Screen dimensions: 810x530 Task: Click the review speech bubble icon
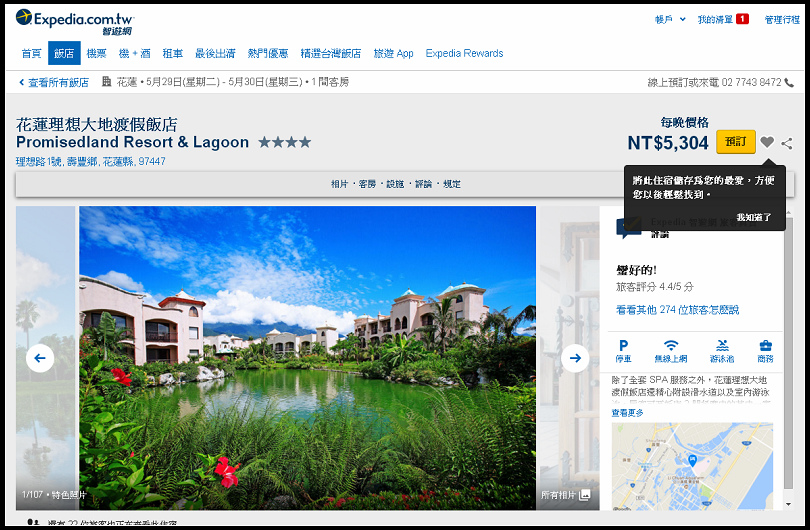pos(629,228)
